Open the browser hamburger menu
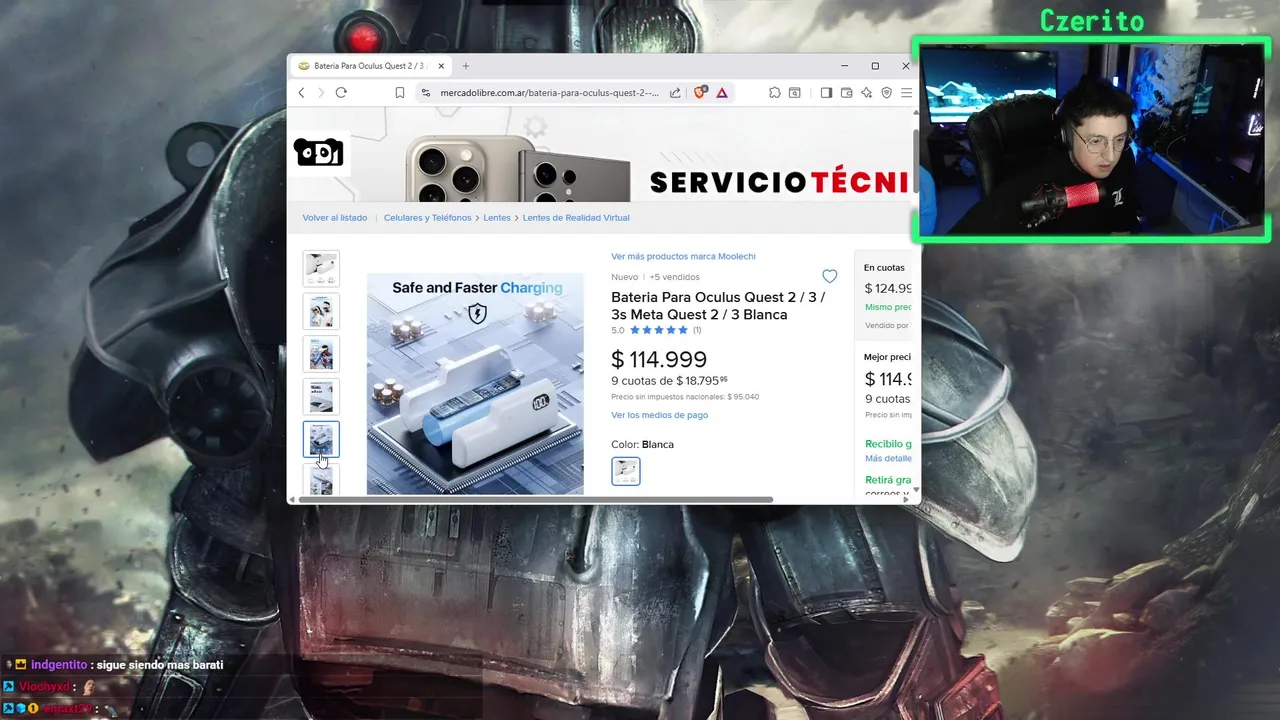1280x720 pixels. click(x=906, y=92)
